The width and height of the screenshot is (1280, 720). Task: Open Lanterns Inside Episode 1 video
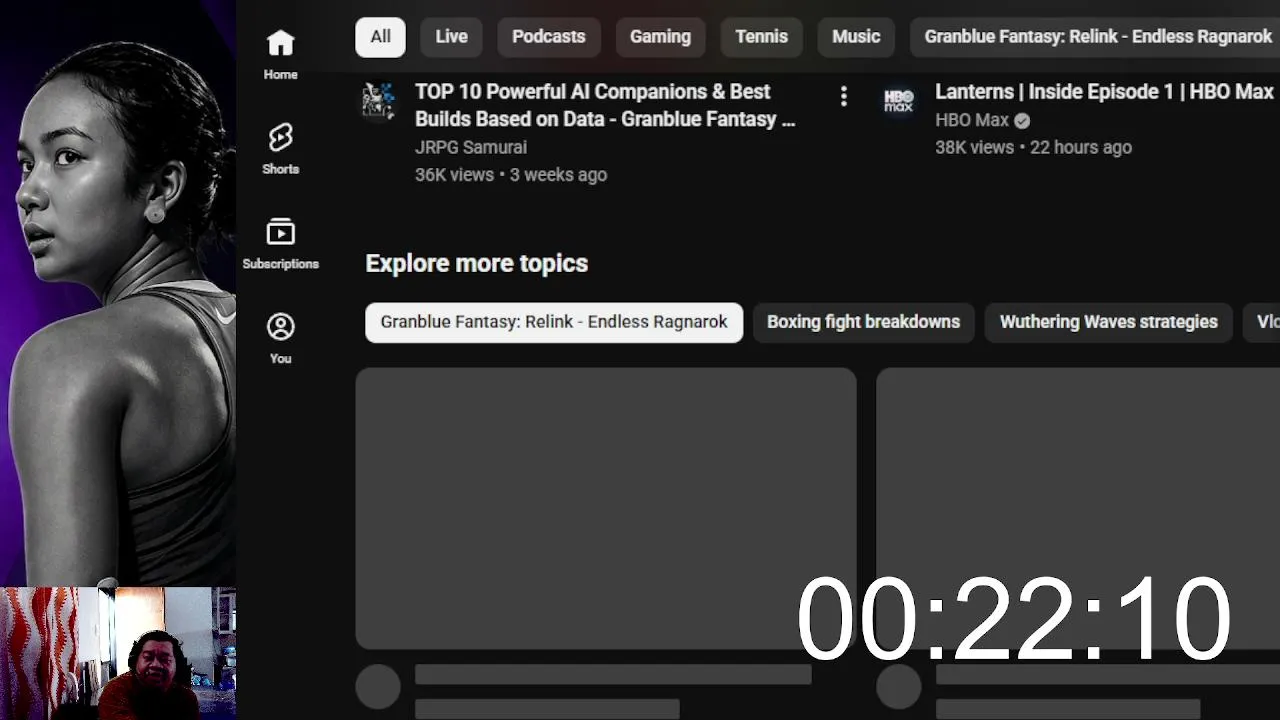pyautogui.click(x=1104, y=92)
